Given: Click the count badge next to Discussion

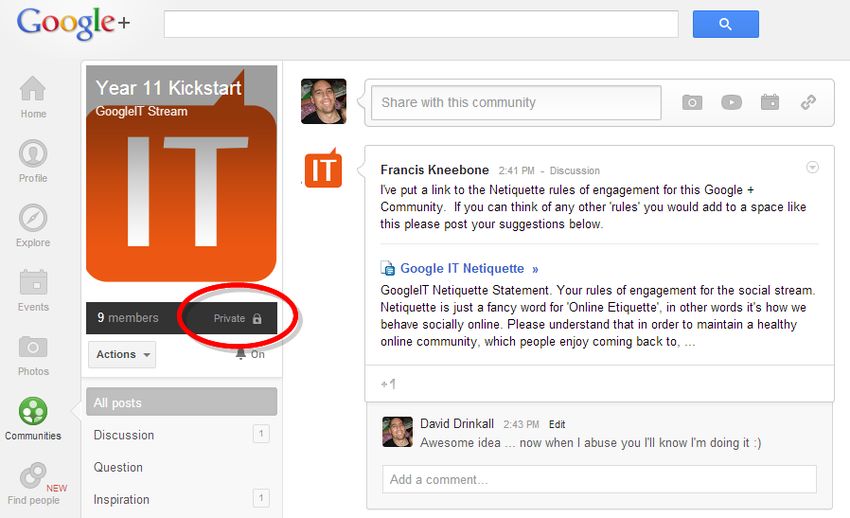Looking at the screenshot, I should click(x=261, y=433).
